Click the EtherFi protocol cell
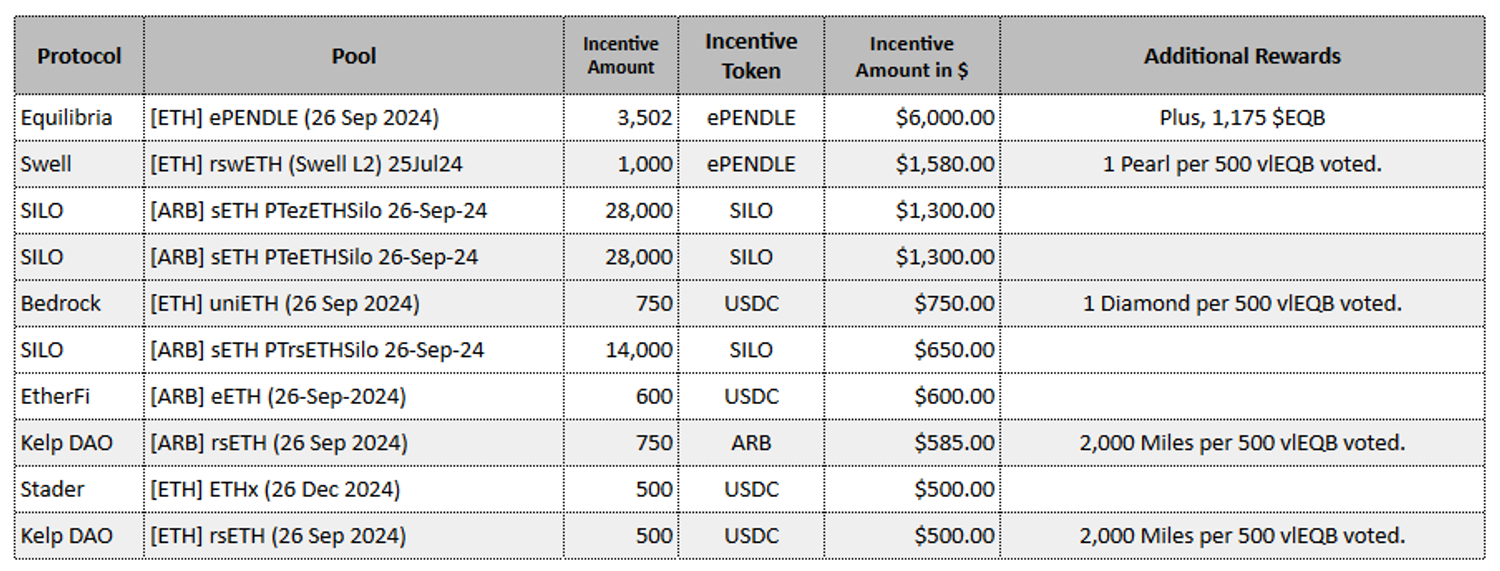1500x571 pixels. 56,396
